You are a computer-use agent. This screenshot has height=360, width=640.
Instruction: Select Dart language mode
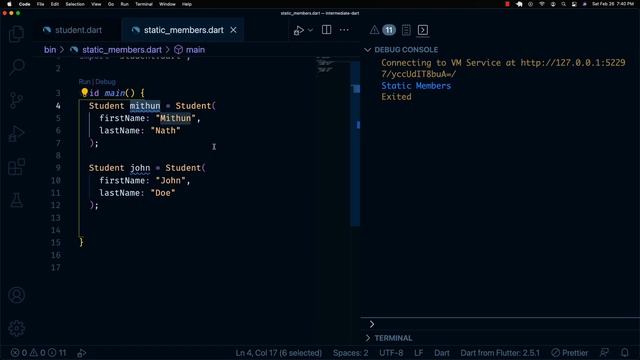click(x=442, y=353)
